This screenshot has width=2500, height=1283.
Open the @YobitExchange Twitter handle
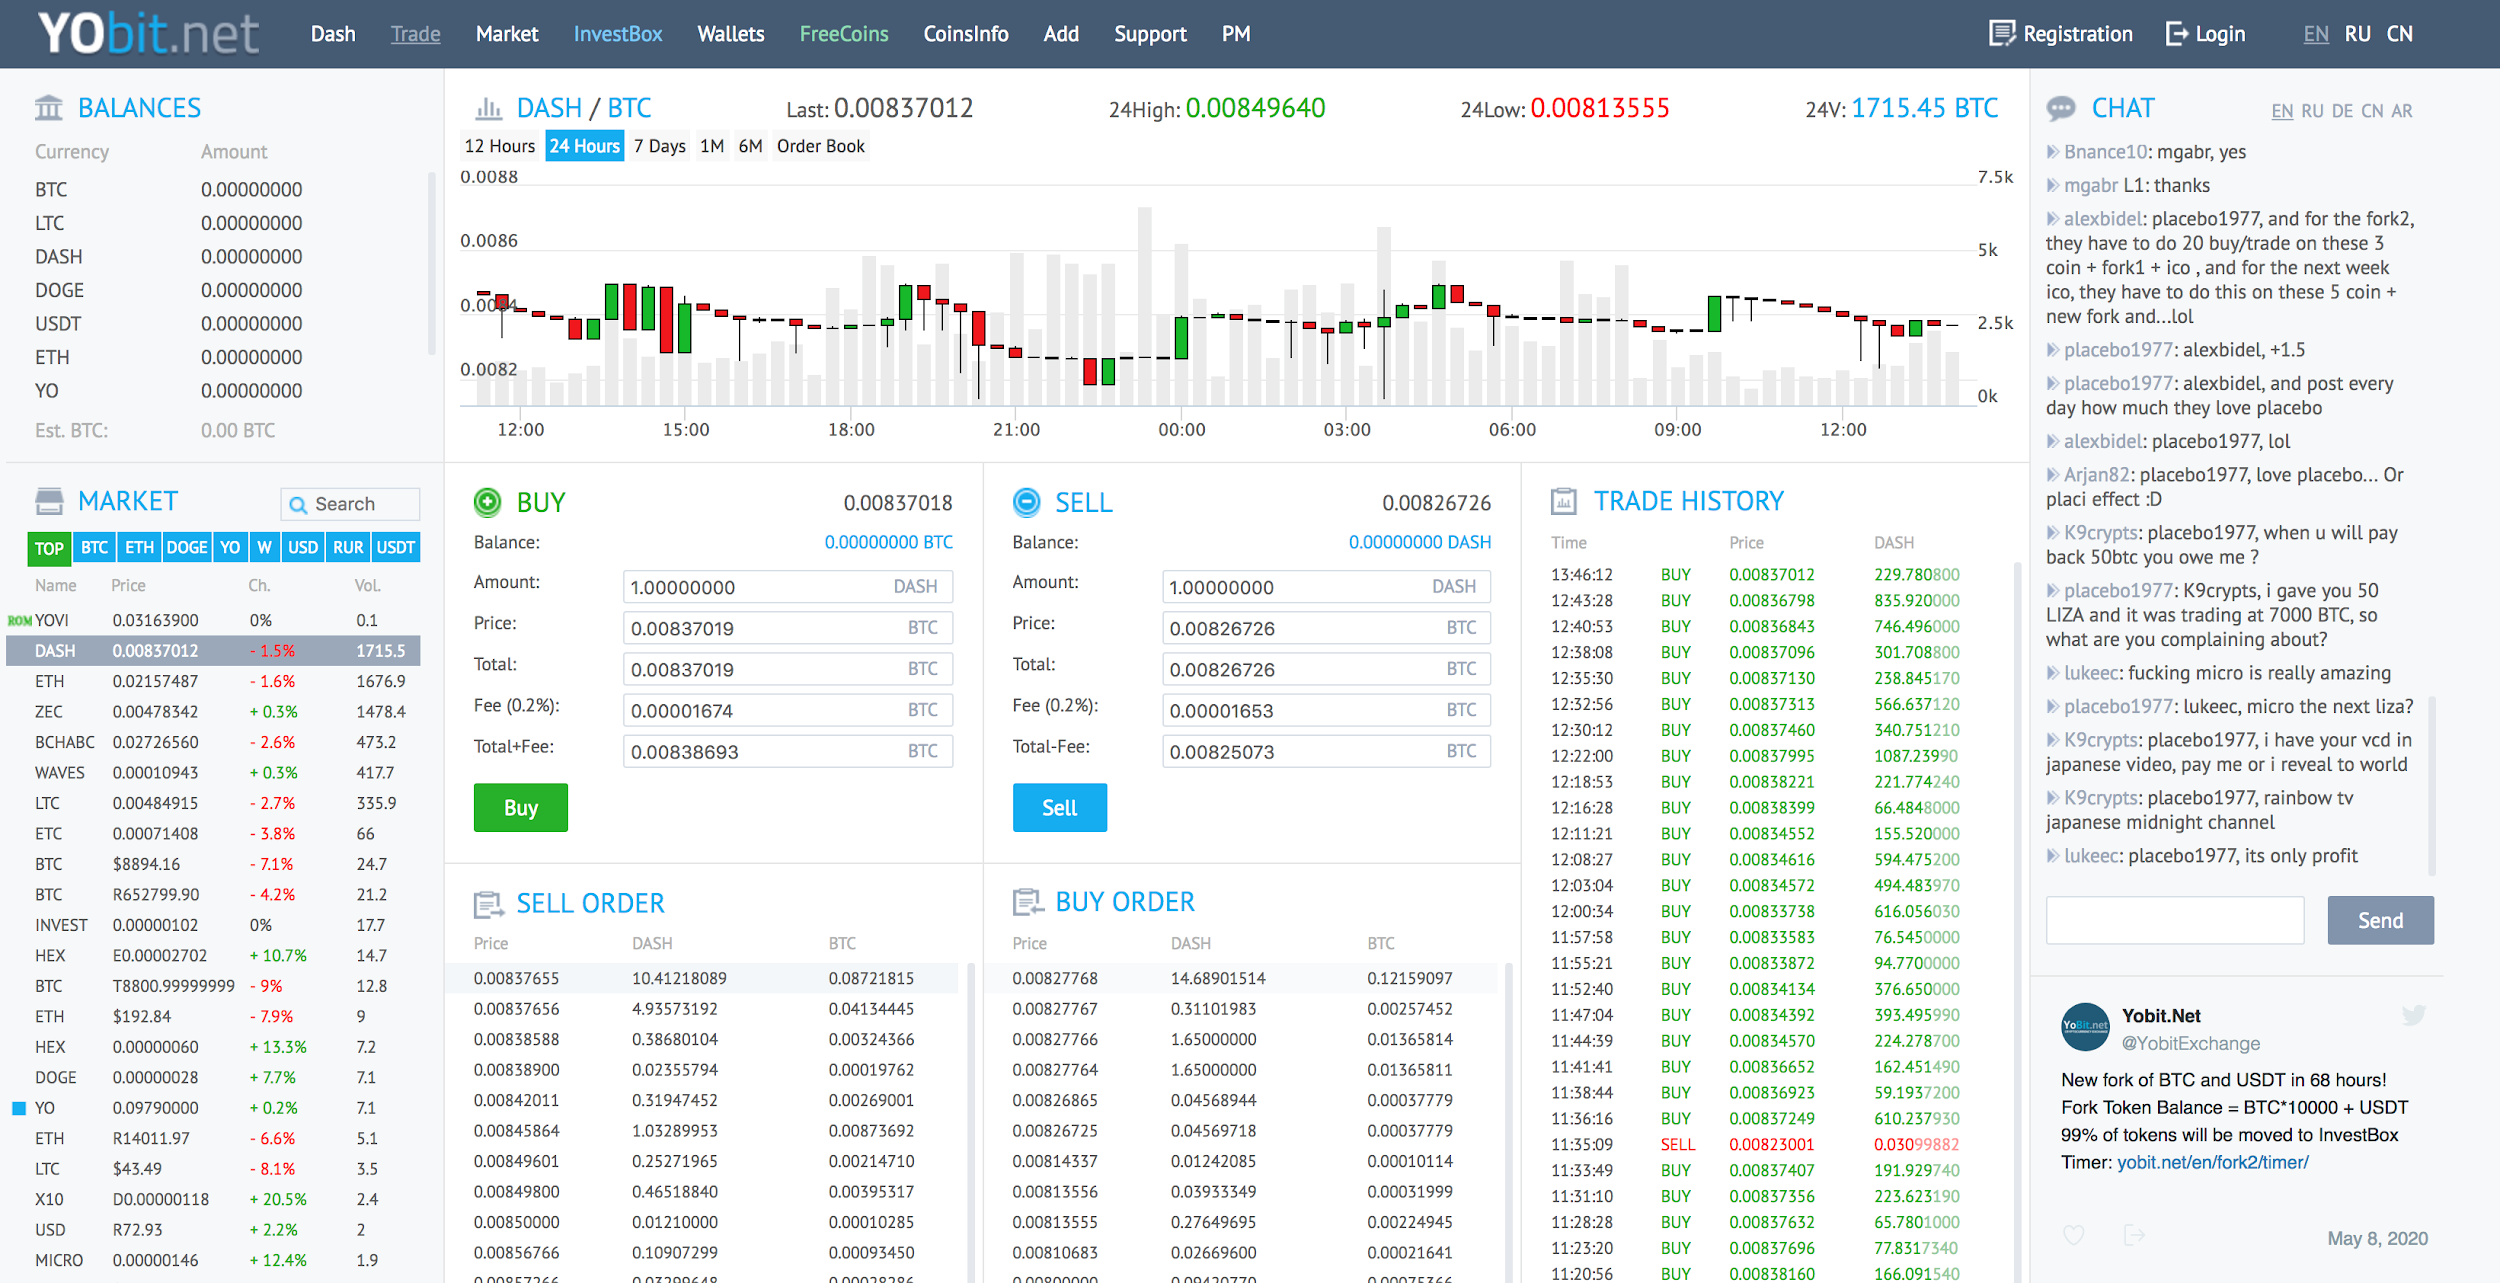2191,1044
